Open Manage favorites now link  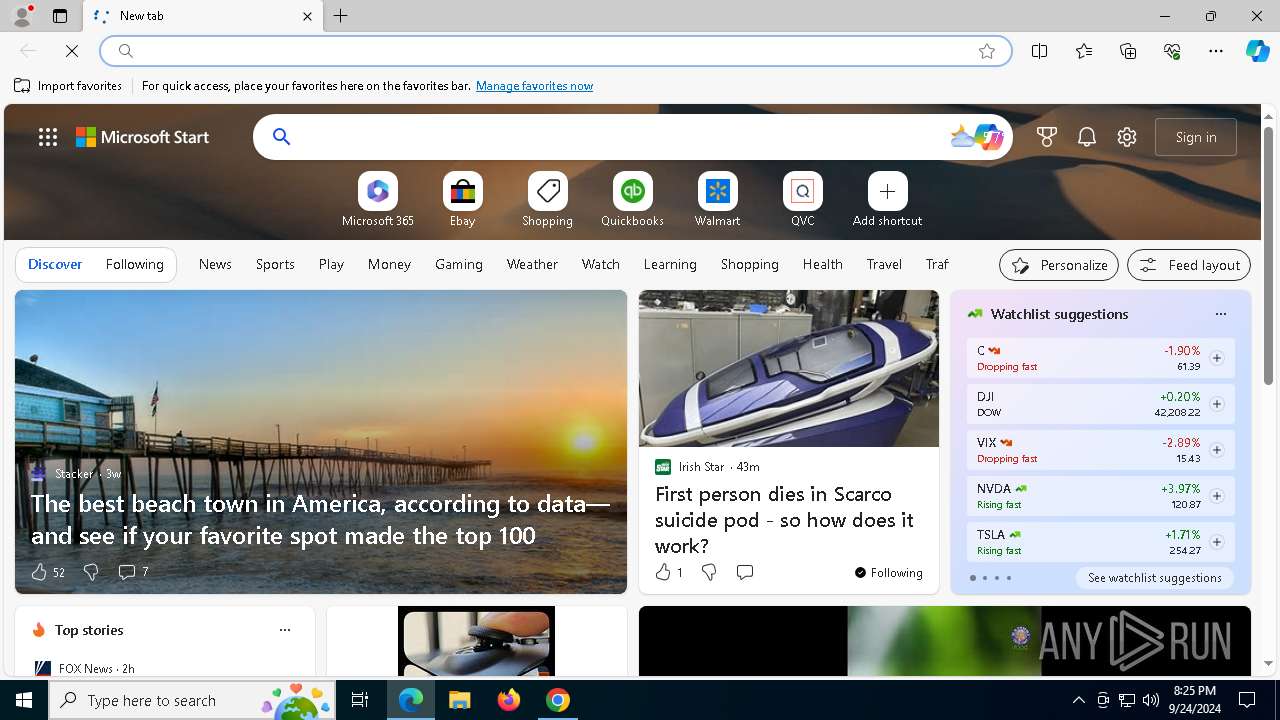click(534, 86)
